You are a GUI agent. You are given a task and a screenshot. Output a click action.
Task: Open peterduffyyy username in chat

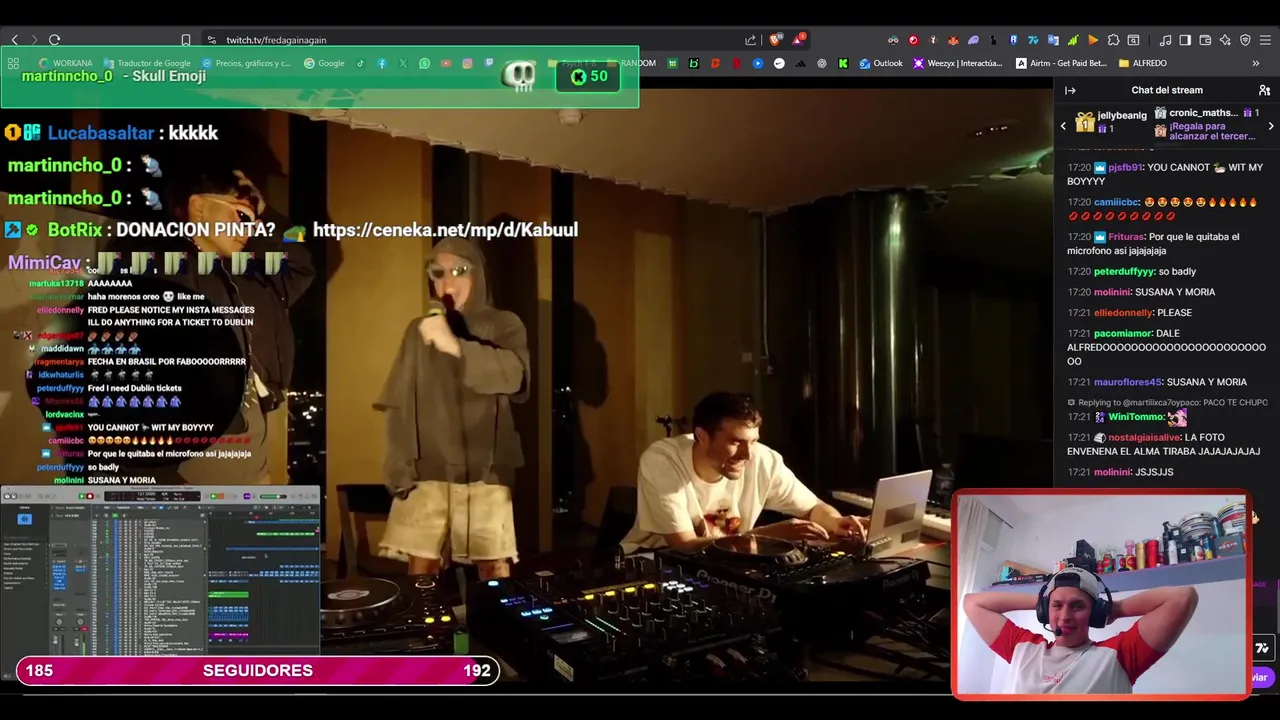pos(1124,272)
